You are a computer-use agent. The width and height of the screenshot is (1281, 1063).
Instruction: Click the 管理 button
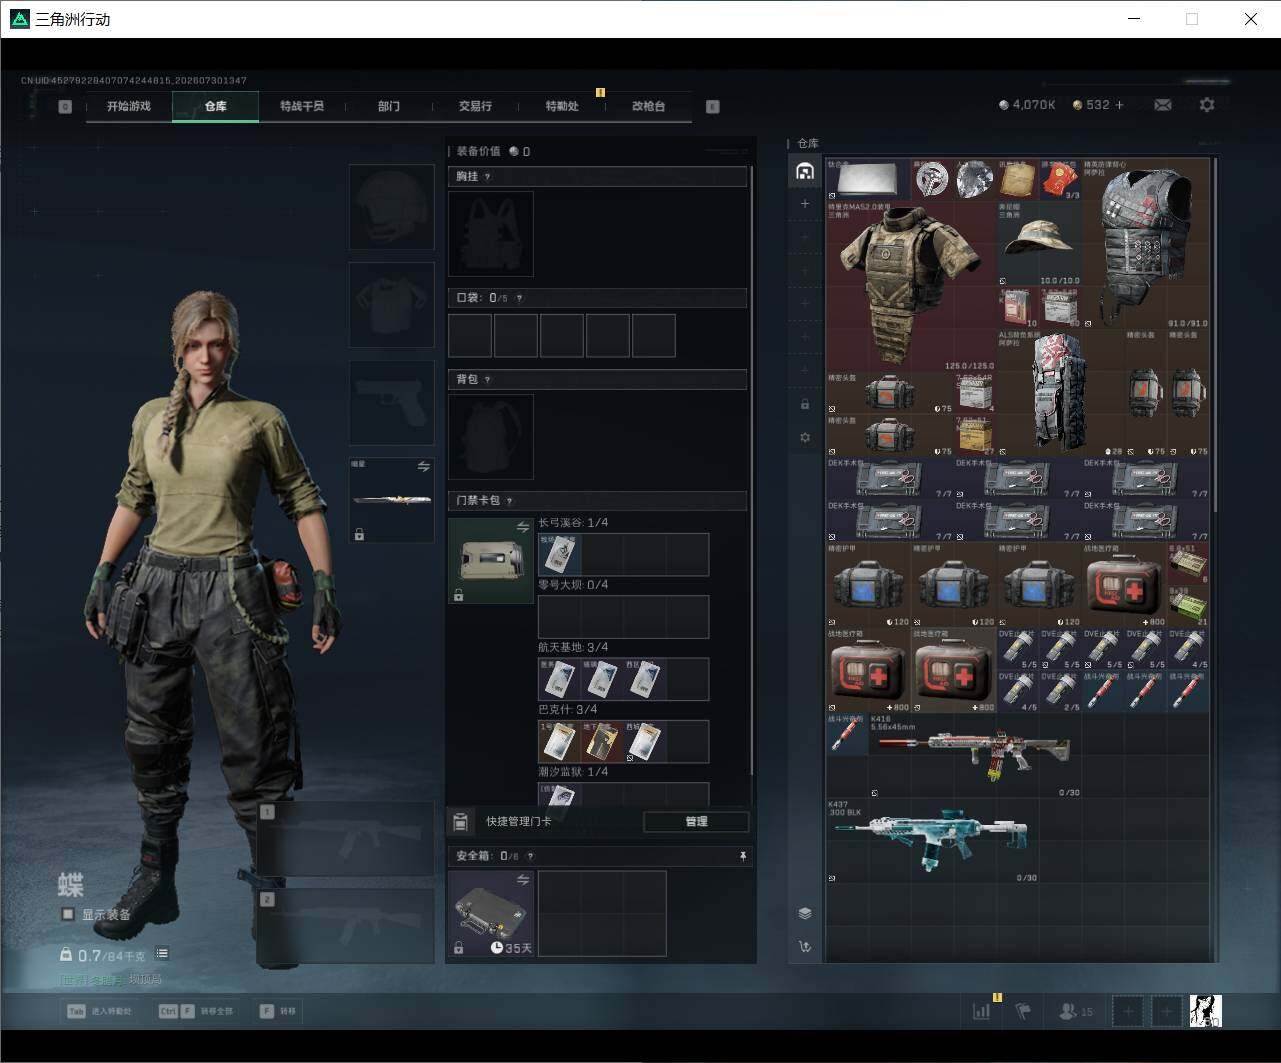click(696, 822)
